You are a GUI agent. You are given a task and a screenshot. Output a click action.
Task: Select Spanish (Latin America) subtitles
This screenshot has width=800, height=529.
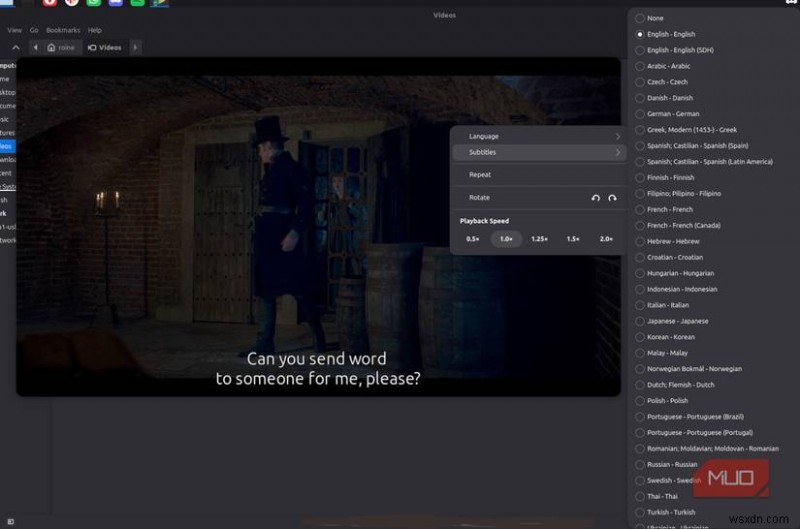click(x=704, y=162)
